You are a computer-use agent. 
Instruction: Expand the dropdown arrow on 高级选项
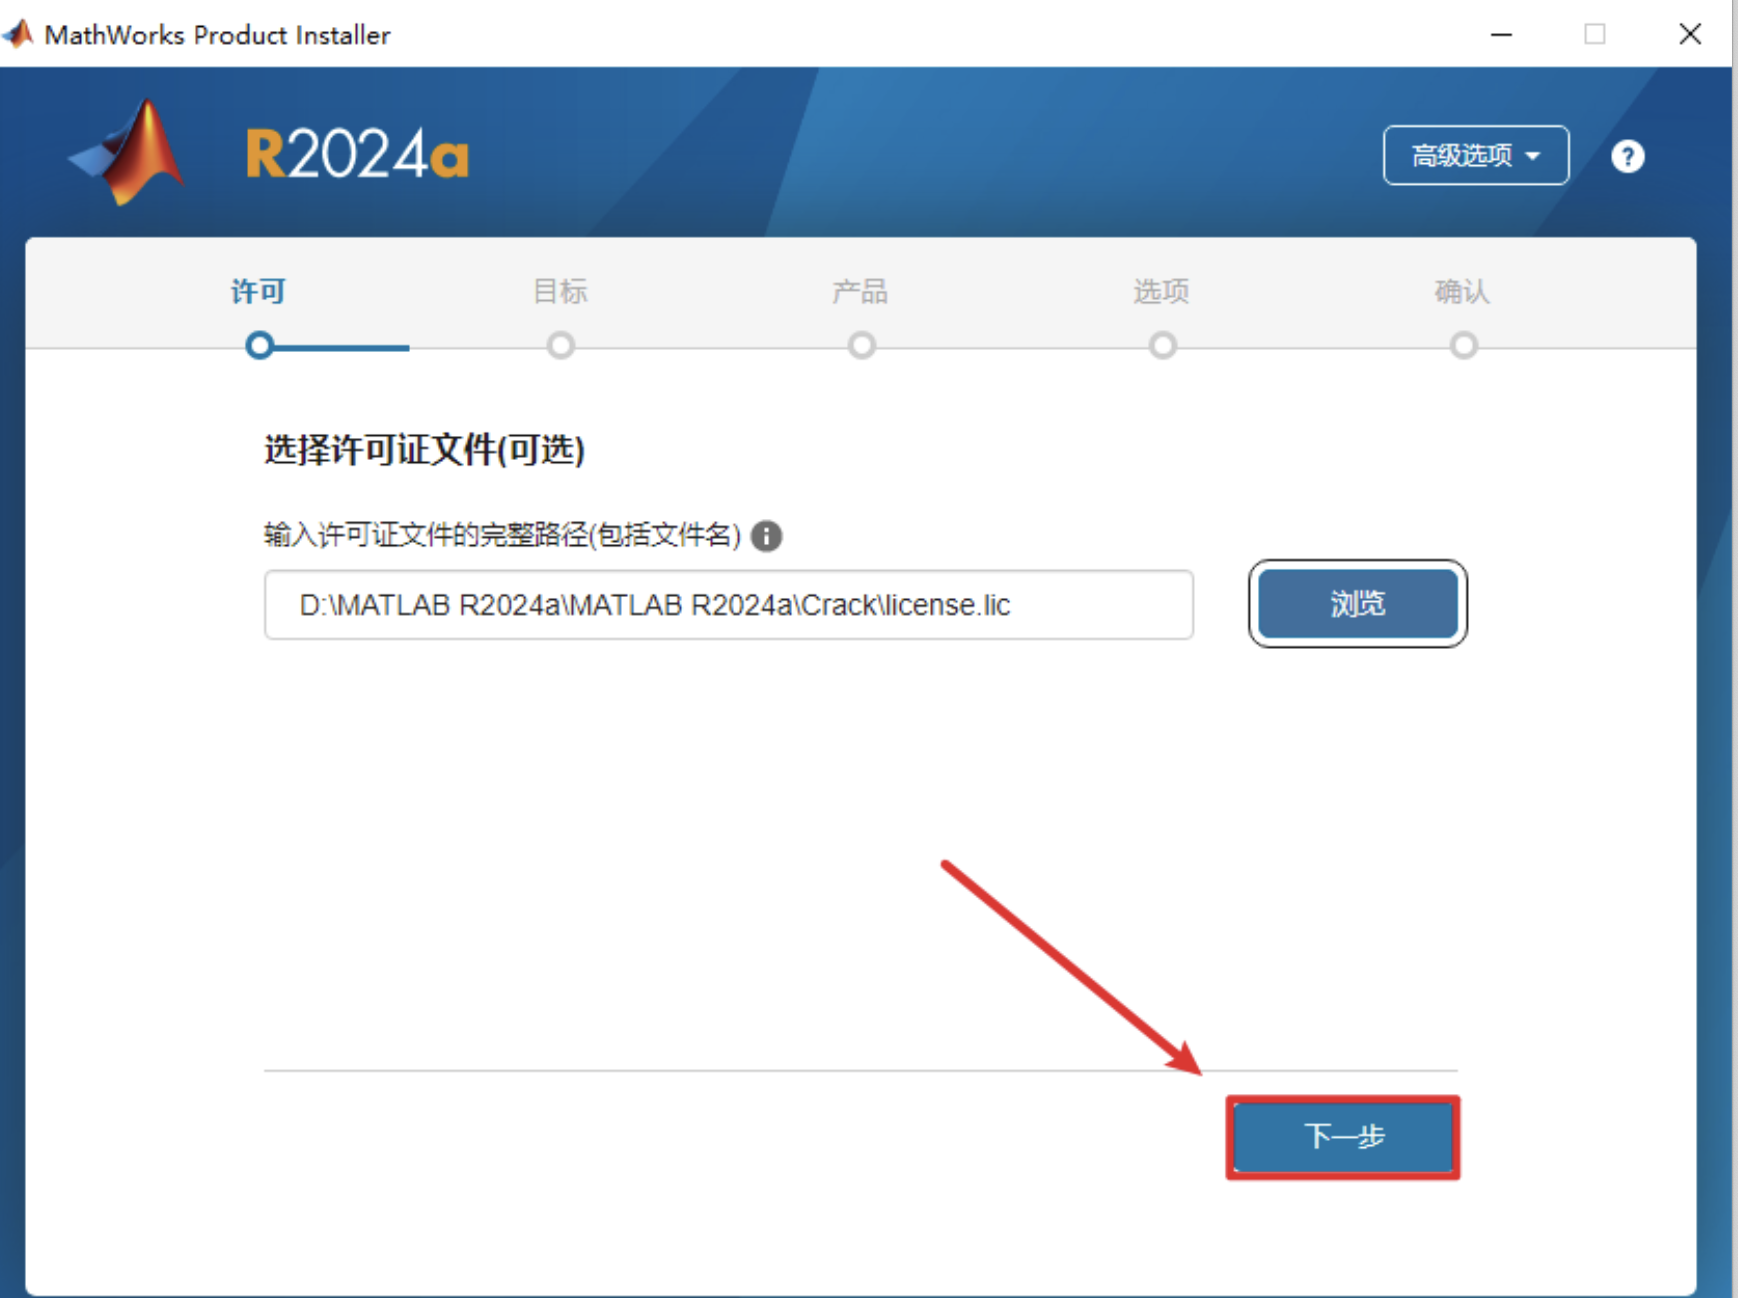[1533, 155]
